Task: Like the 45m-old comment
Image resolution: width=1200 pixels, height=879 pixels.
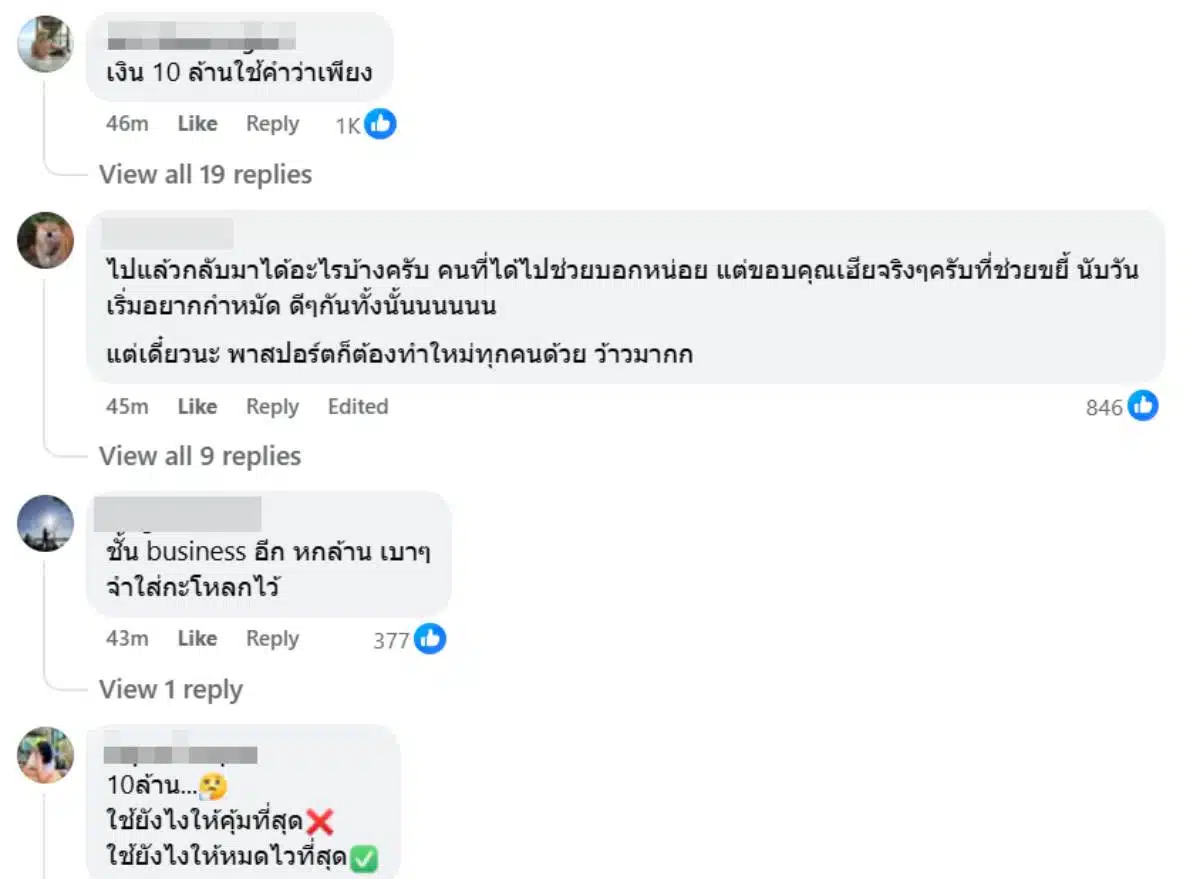Action: 197,406
